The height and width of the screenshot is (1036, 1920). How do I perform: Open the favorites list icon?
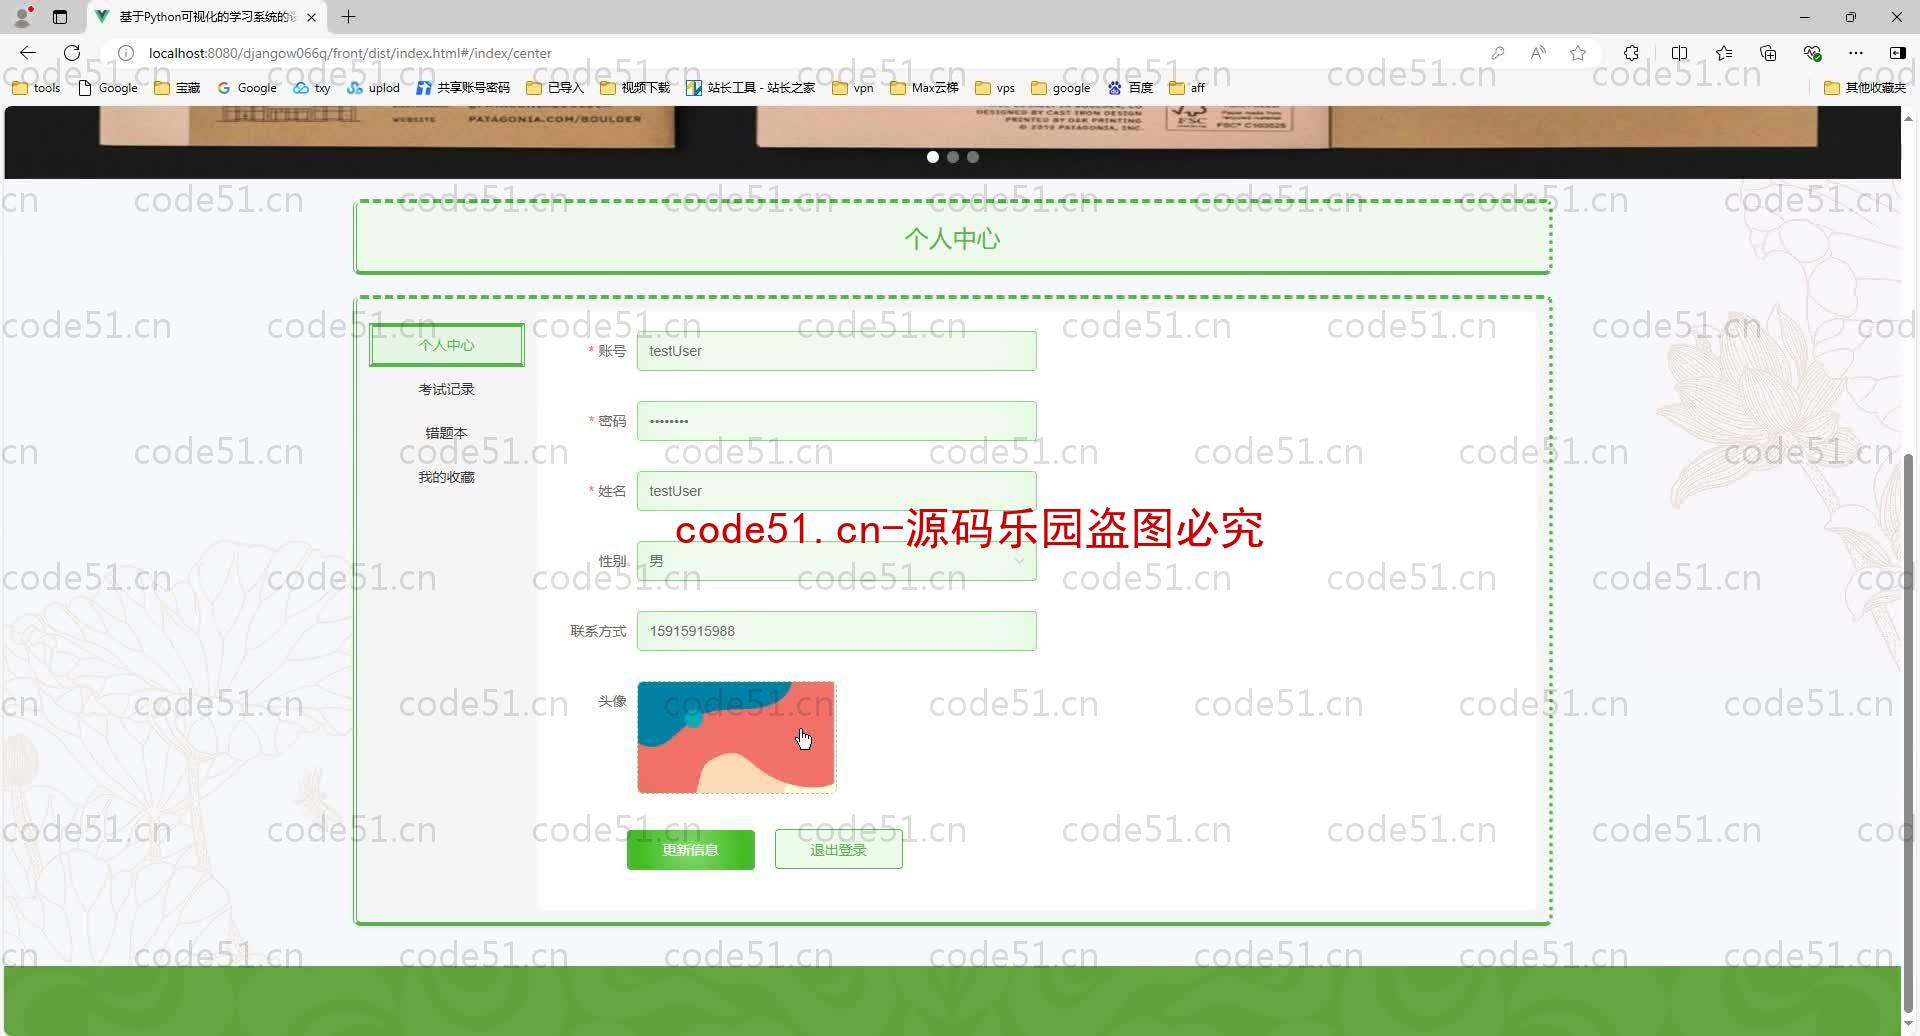[x=1724, y=53]
